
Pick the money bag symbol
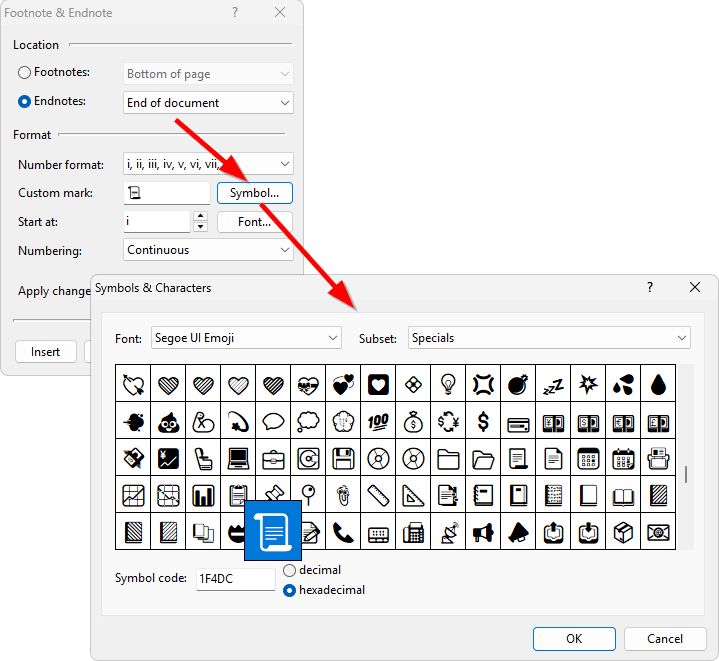[x=413, y=421]
